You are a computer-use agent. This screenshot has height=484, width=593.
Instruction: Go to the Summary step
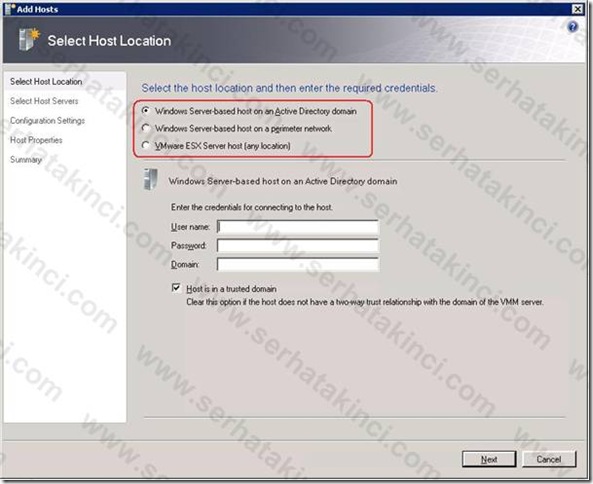point(26,160)
